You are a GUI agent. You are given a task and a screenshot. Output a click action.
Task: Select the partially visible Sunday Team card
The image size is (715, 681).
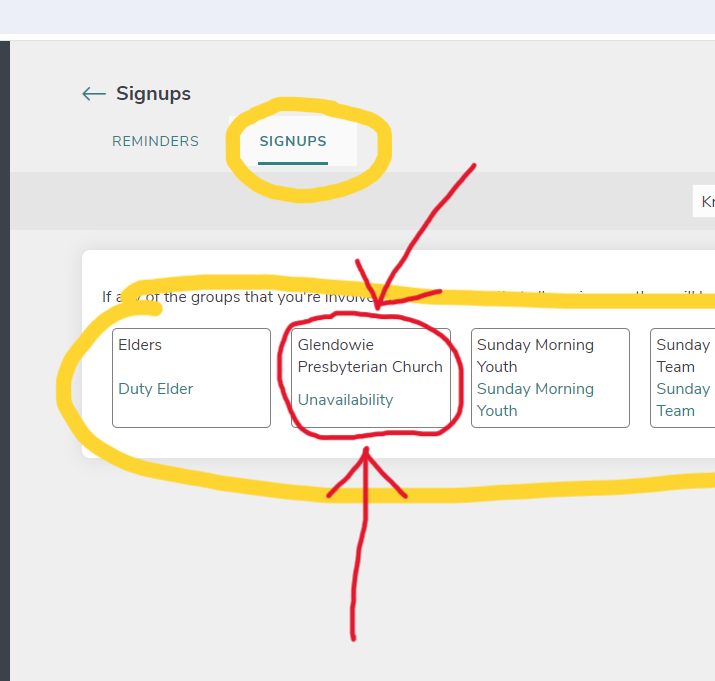pyautogui.click(x=684, y=421)
